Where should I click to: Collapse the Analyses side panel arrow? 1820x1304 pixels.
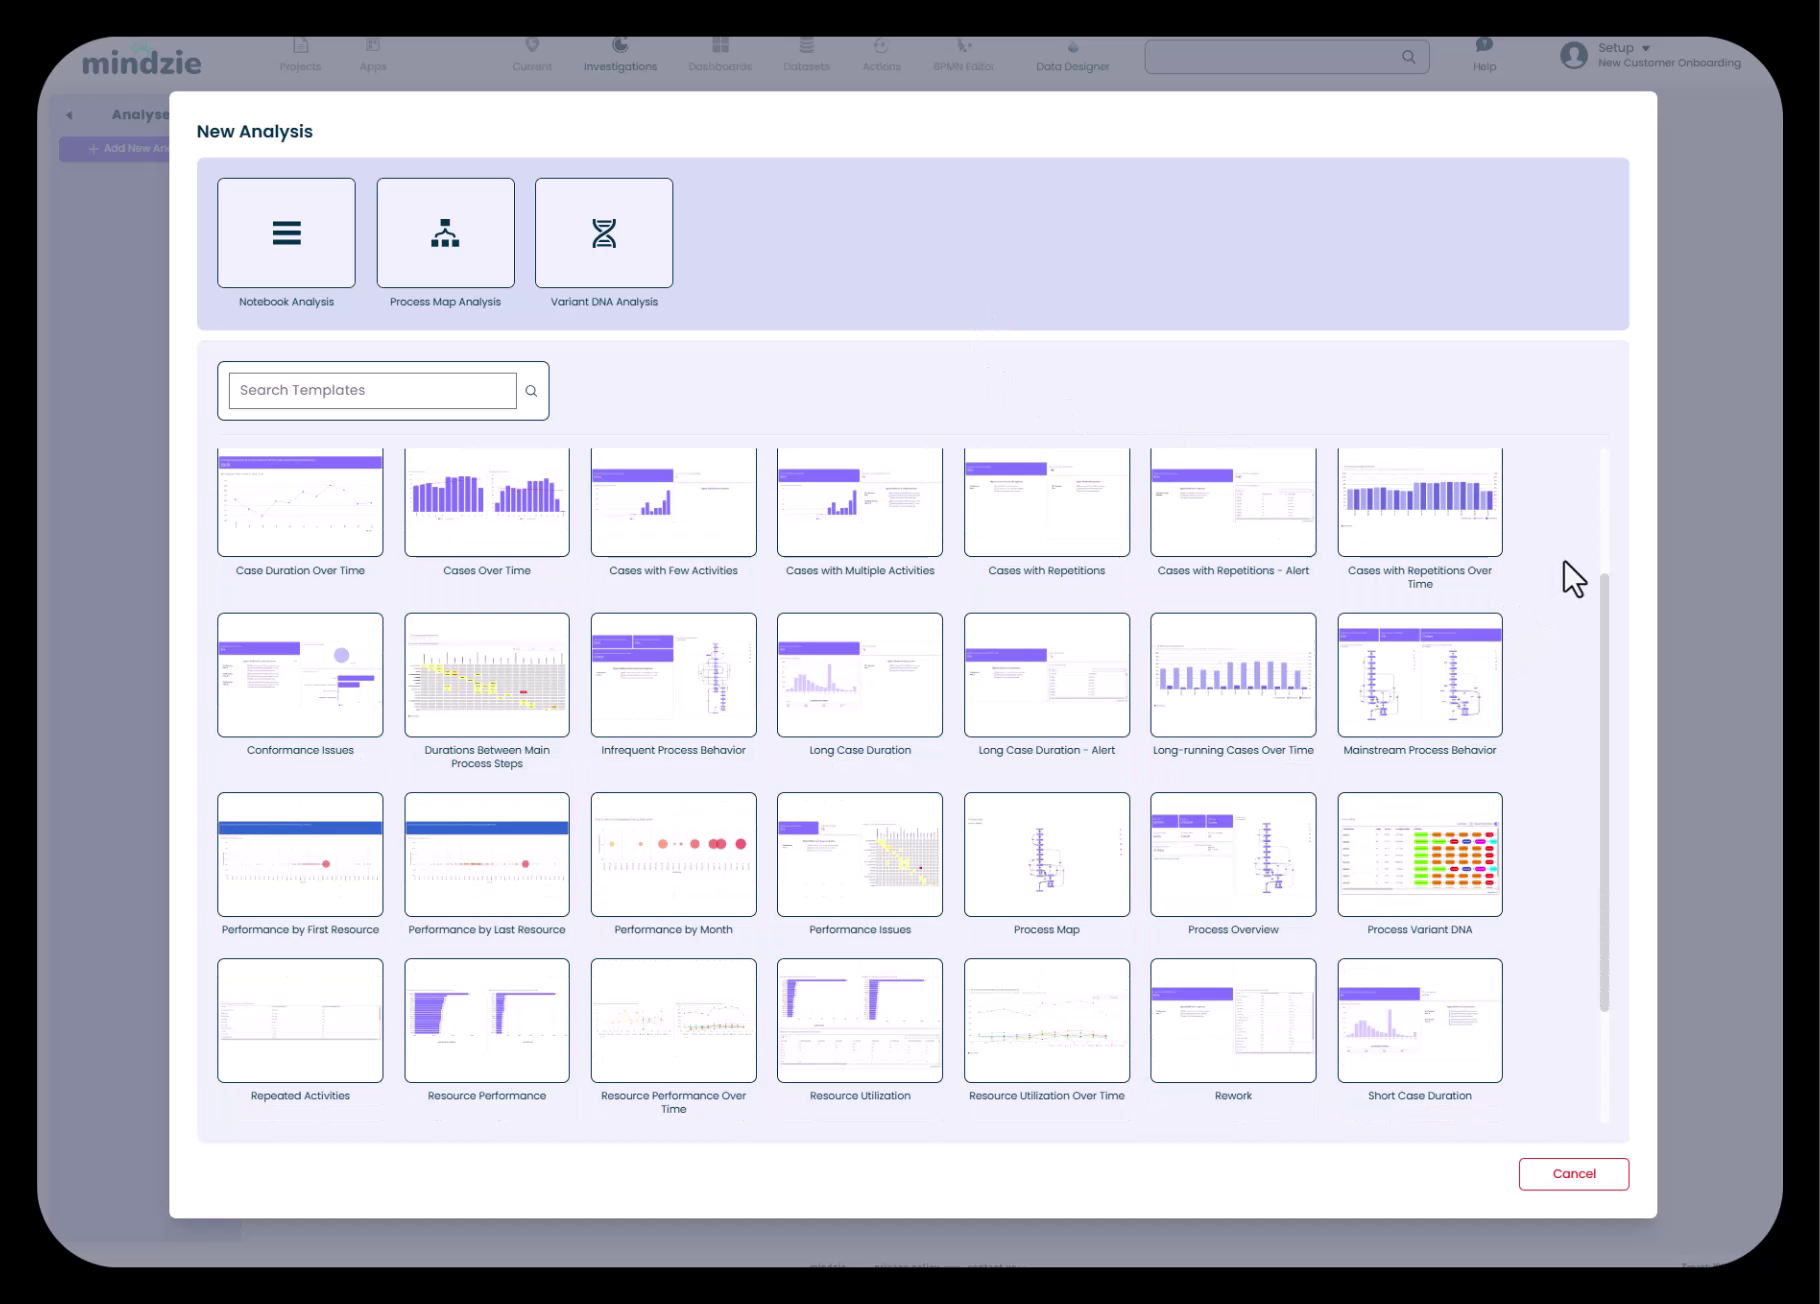[x=69, y=115]
